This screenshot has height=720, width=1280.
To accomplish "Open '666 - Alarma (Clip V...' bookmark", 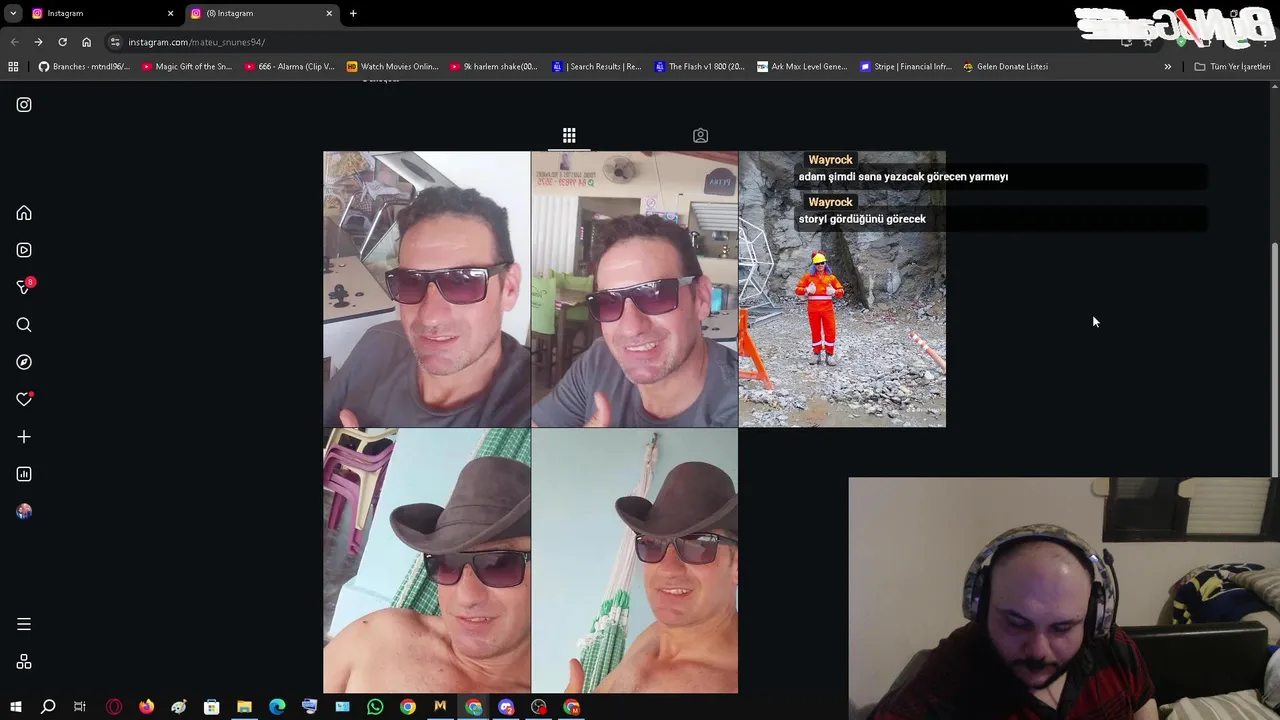I will [290, 66].
